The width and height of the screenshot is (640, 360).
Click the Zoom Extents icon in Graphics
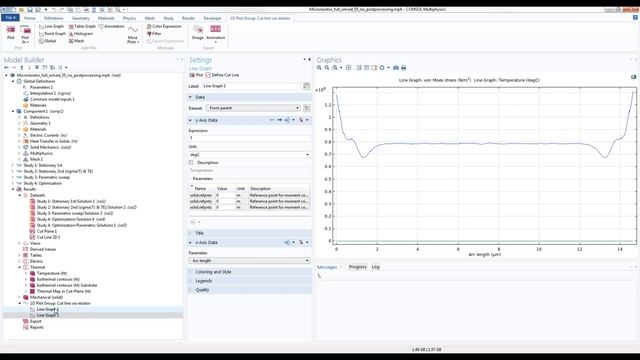[349, 68]
